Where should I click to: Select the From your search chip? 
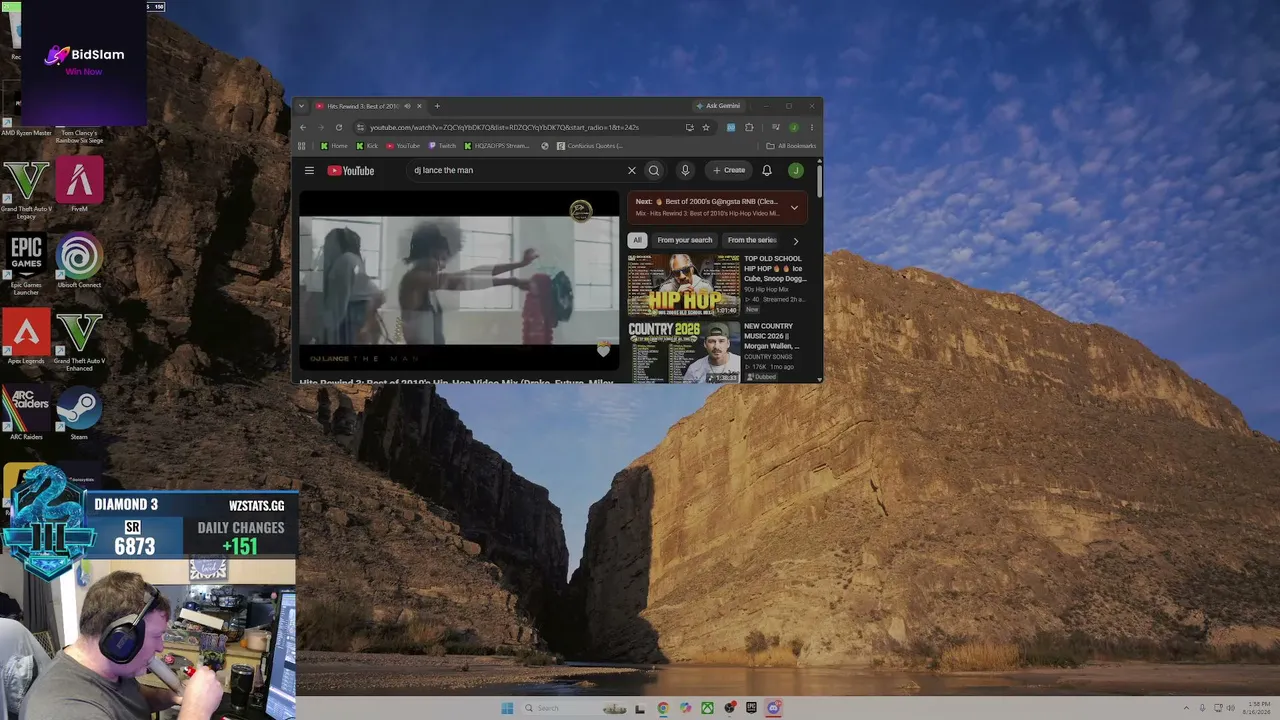coord(685,240)
